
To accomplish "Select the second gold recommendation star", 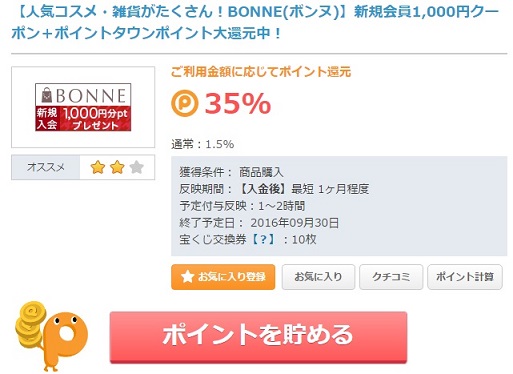I will pos(117,167).
